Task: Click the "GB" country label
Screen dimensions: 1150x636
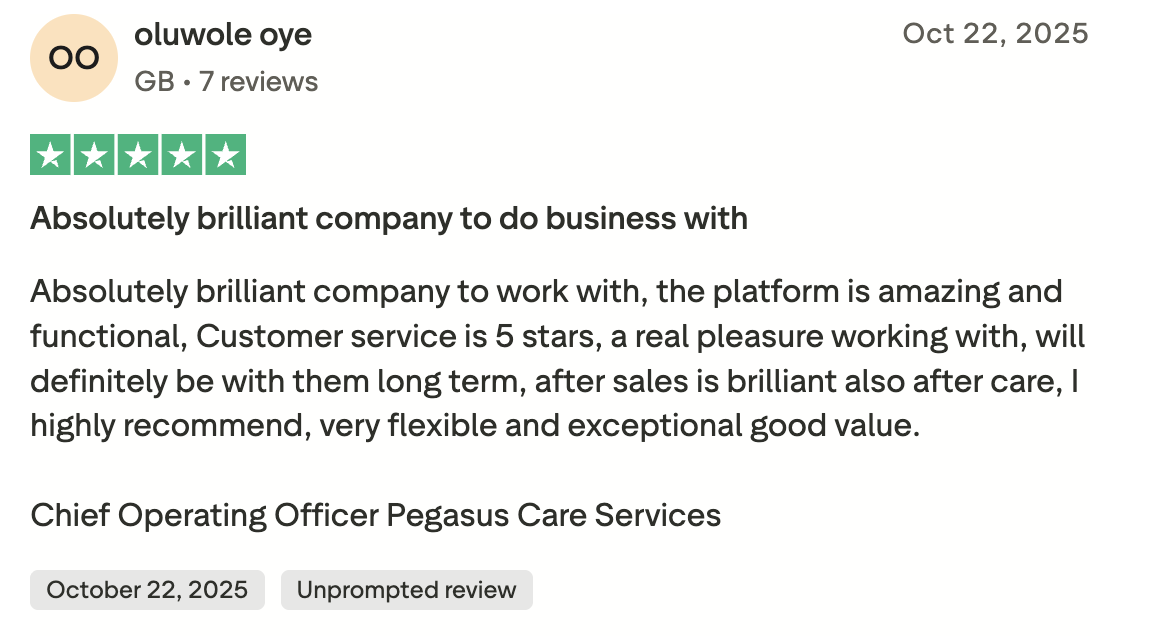Action: click(x=154, y=81)
